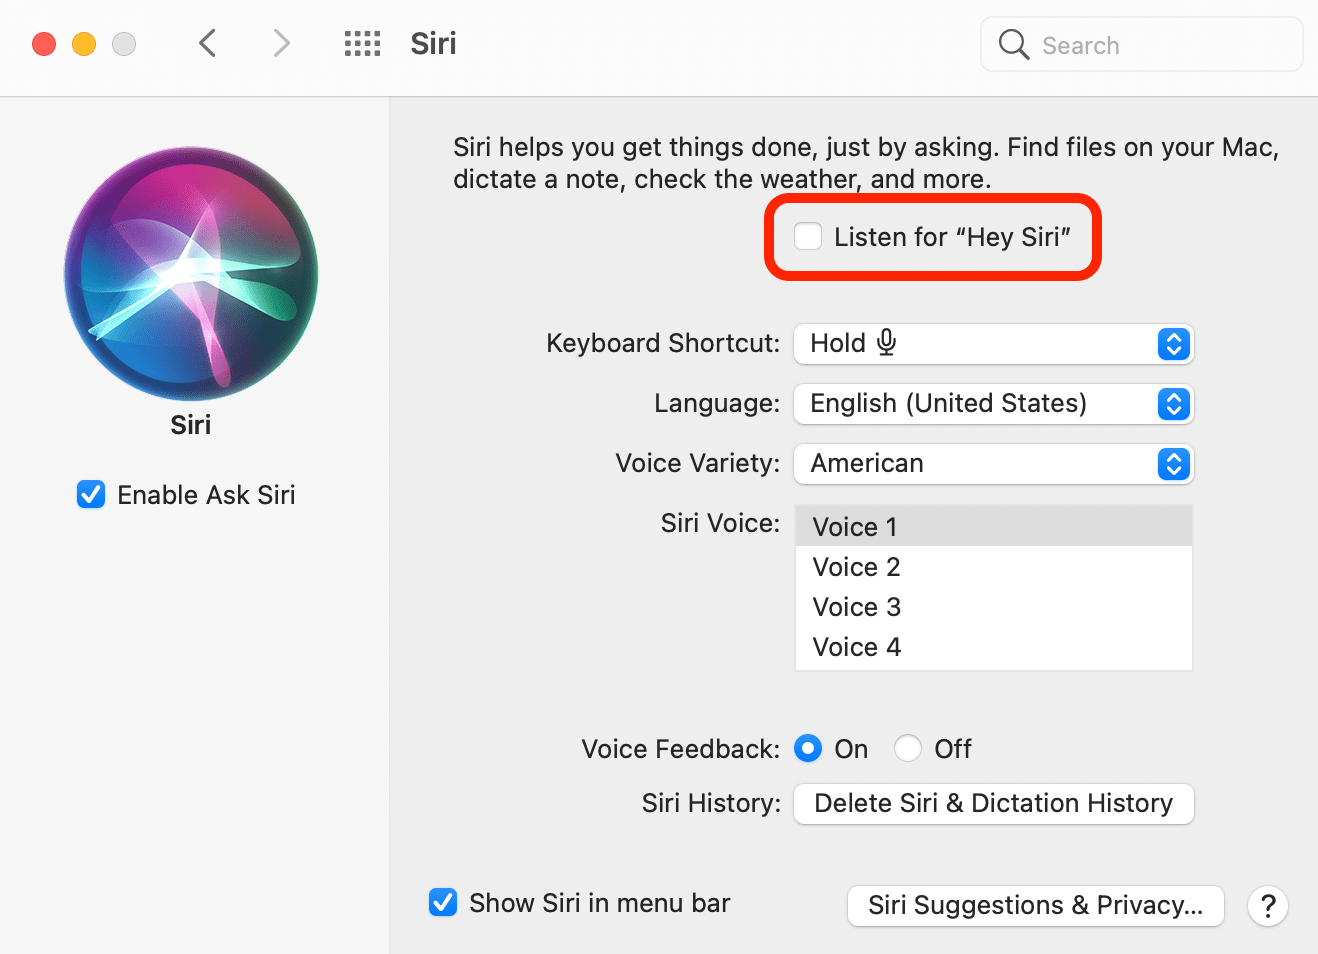
Task: Click the back navigation arrow
Action: tap(207, 43)
